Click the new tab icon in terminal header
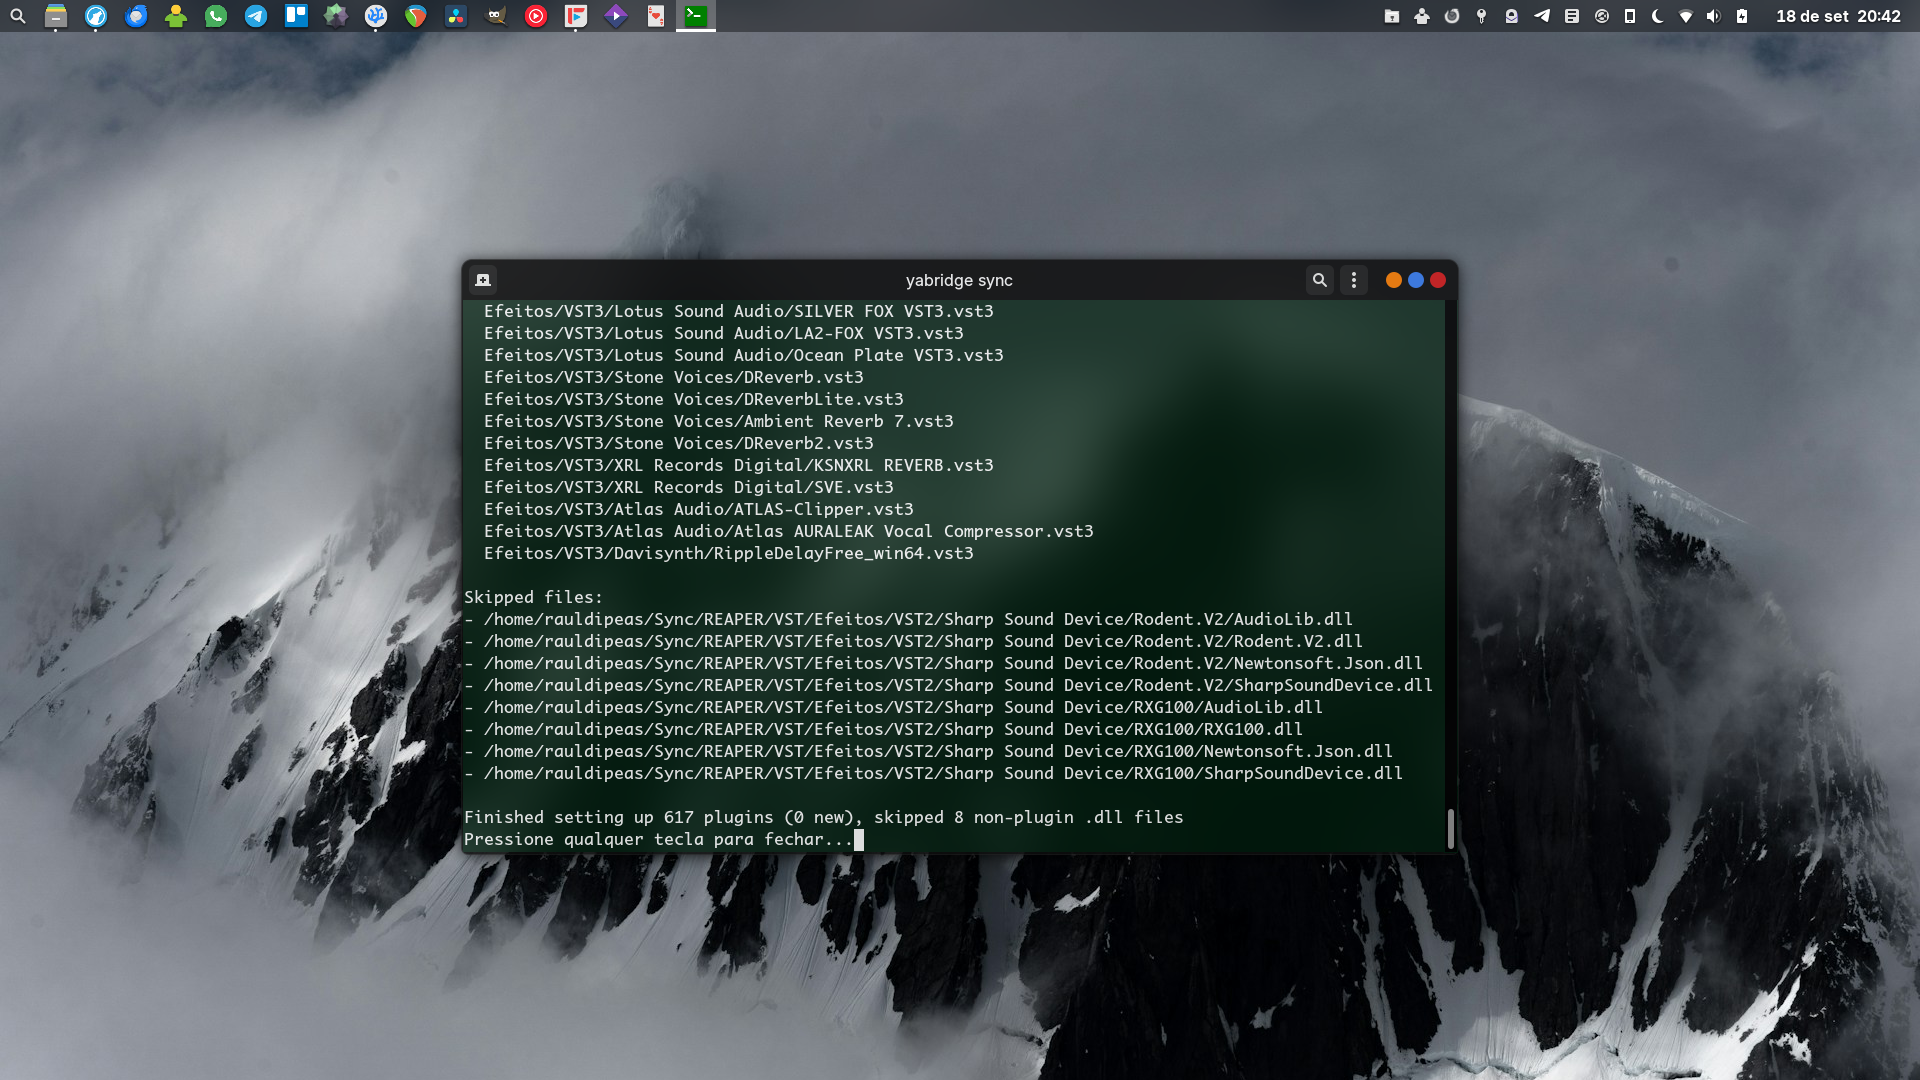This screenshot has width=1920, height=1080. [x=483, y=280]
